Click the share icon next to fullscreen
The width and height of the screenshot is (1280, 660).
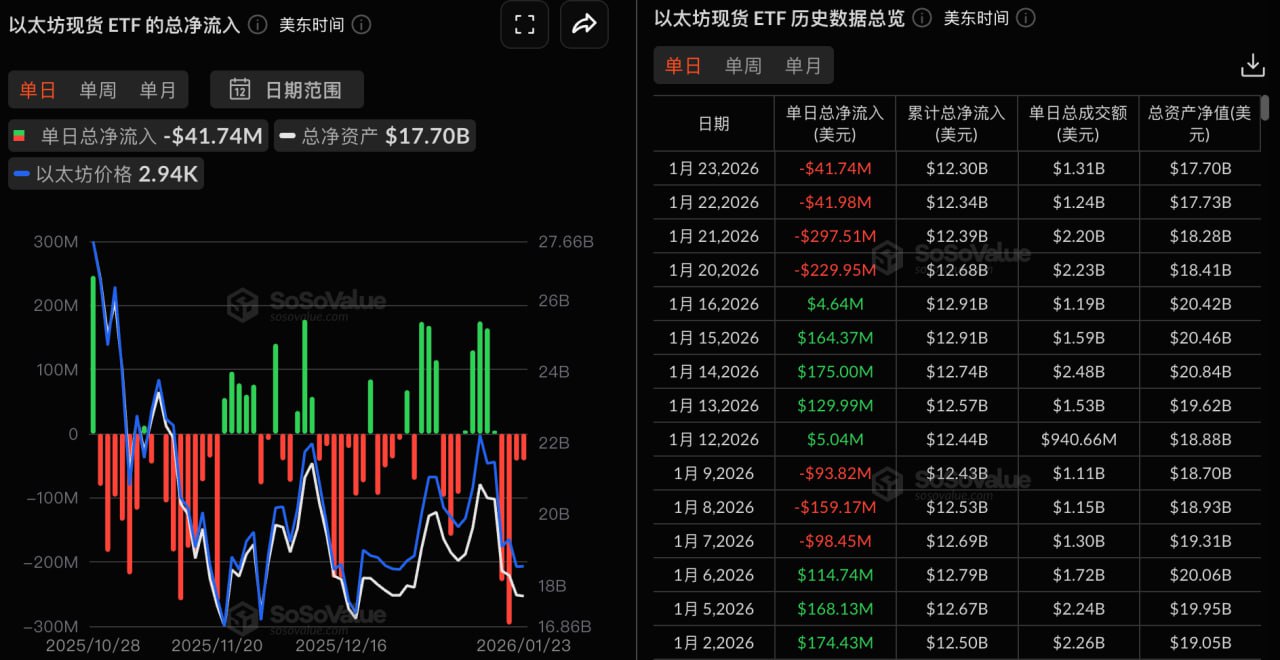coord(584,24)
